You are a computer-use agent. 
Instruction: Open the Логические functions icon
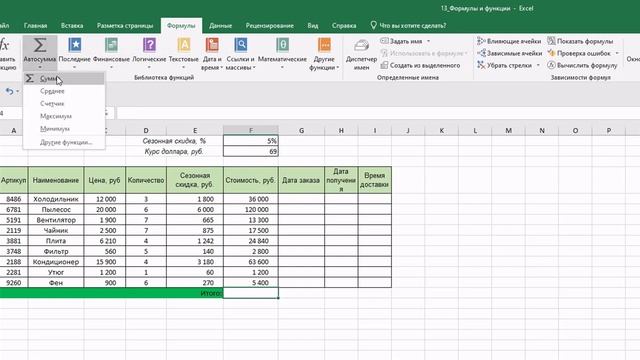click(149, 45)
